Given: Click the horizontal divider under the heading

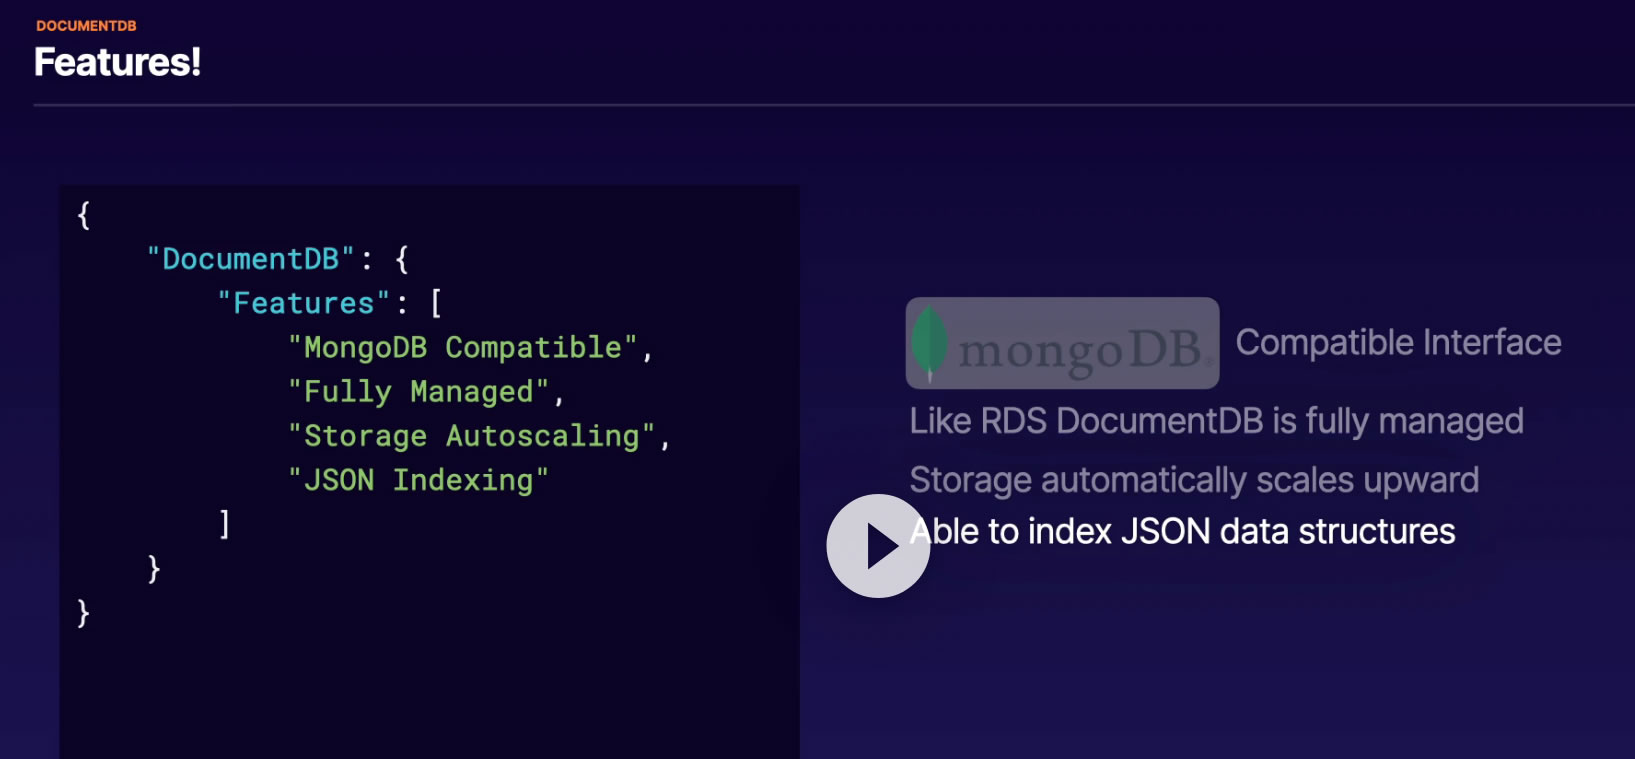Looking at the screenshot, I should pyautogui.click(x=834, y=105).
